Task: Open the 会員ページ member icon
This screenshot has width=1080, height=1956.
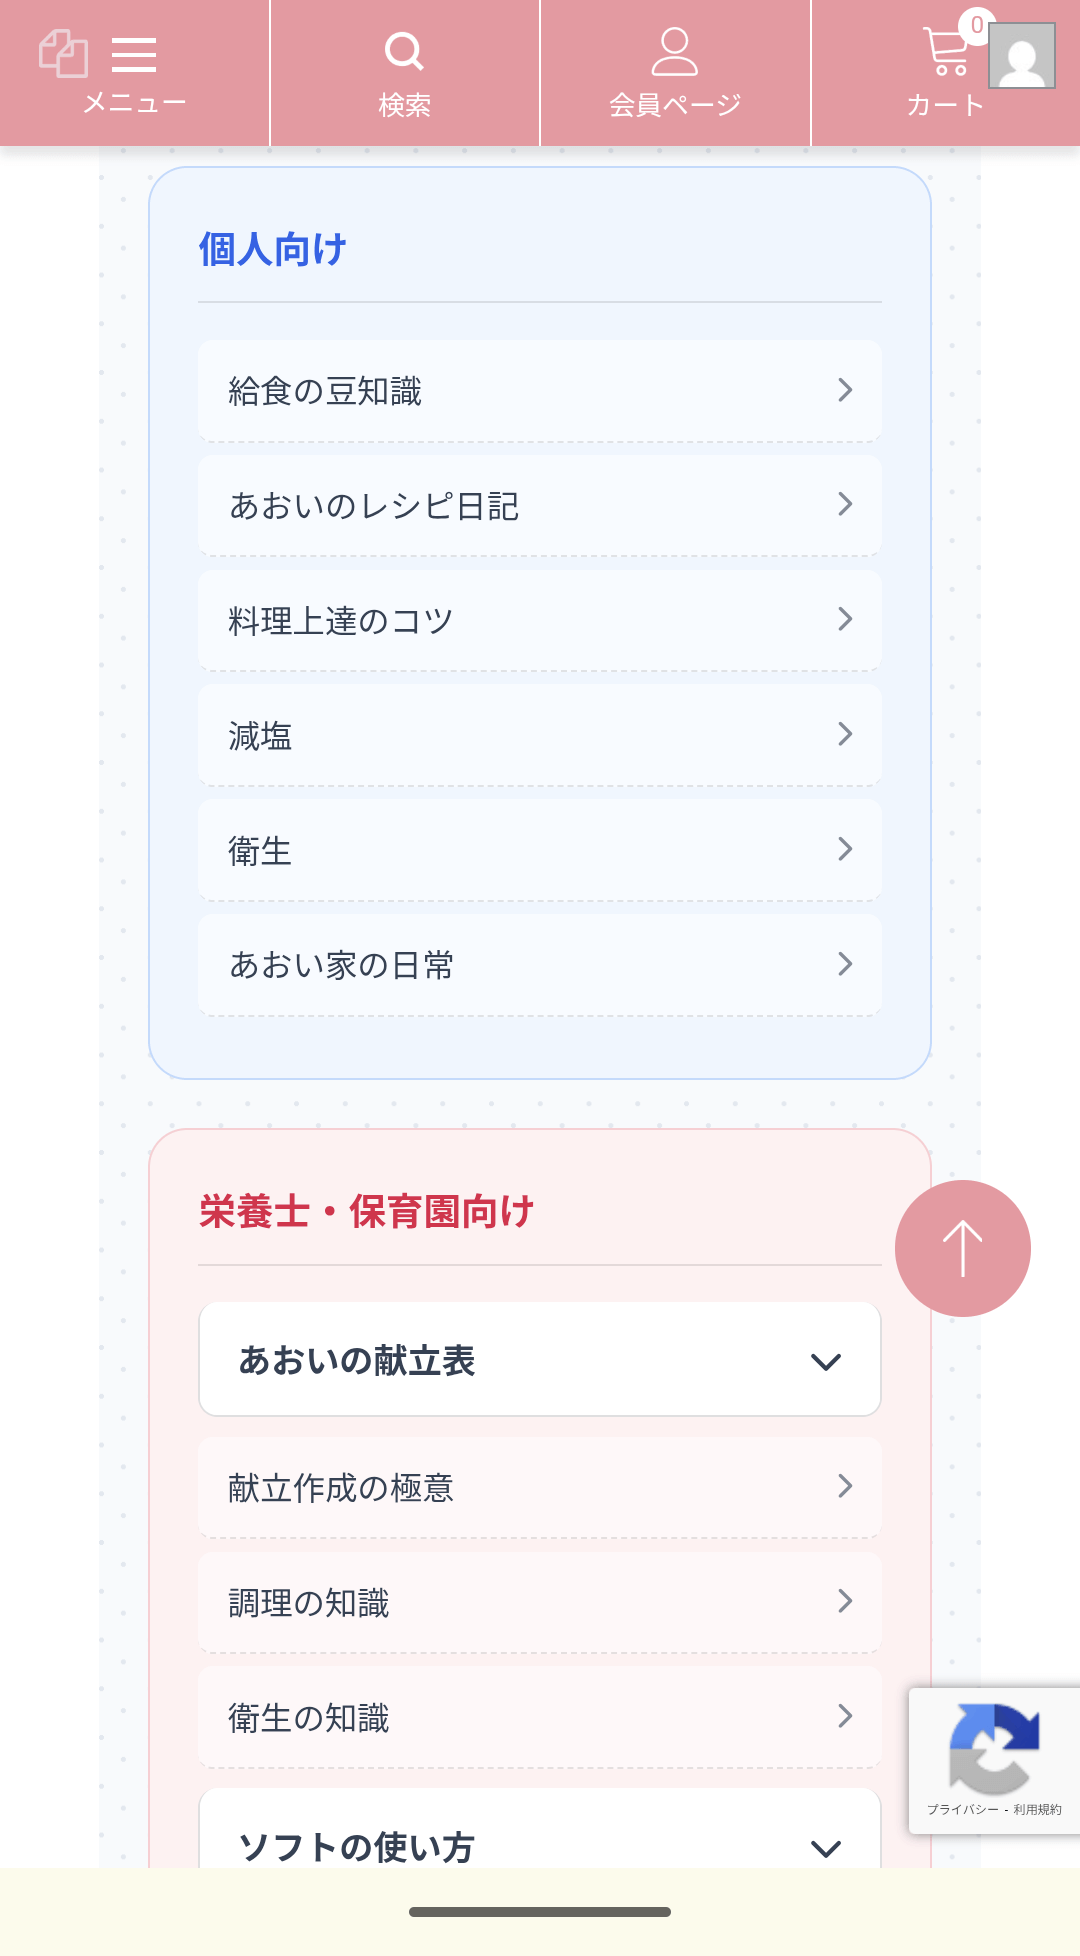Action: (x=675, y=52)
